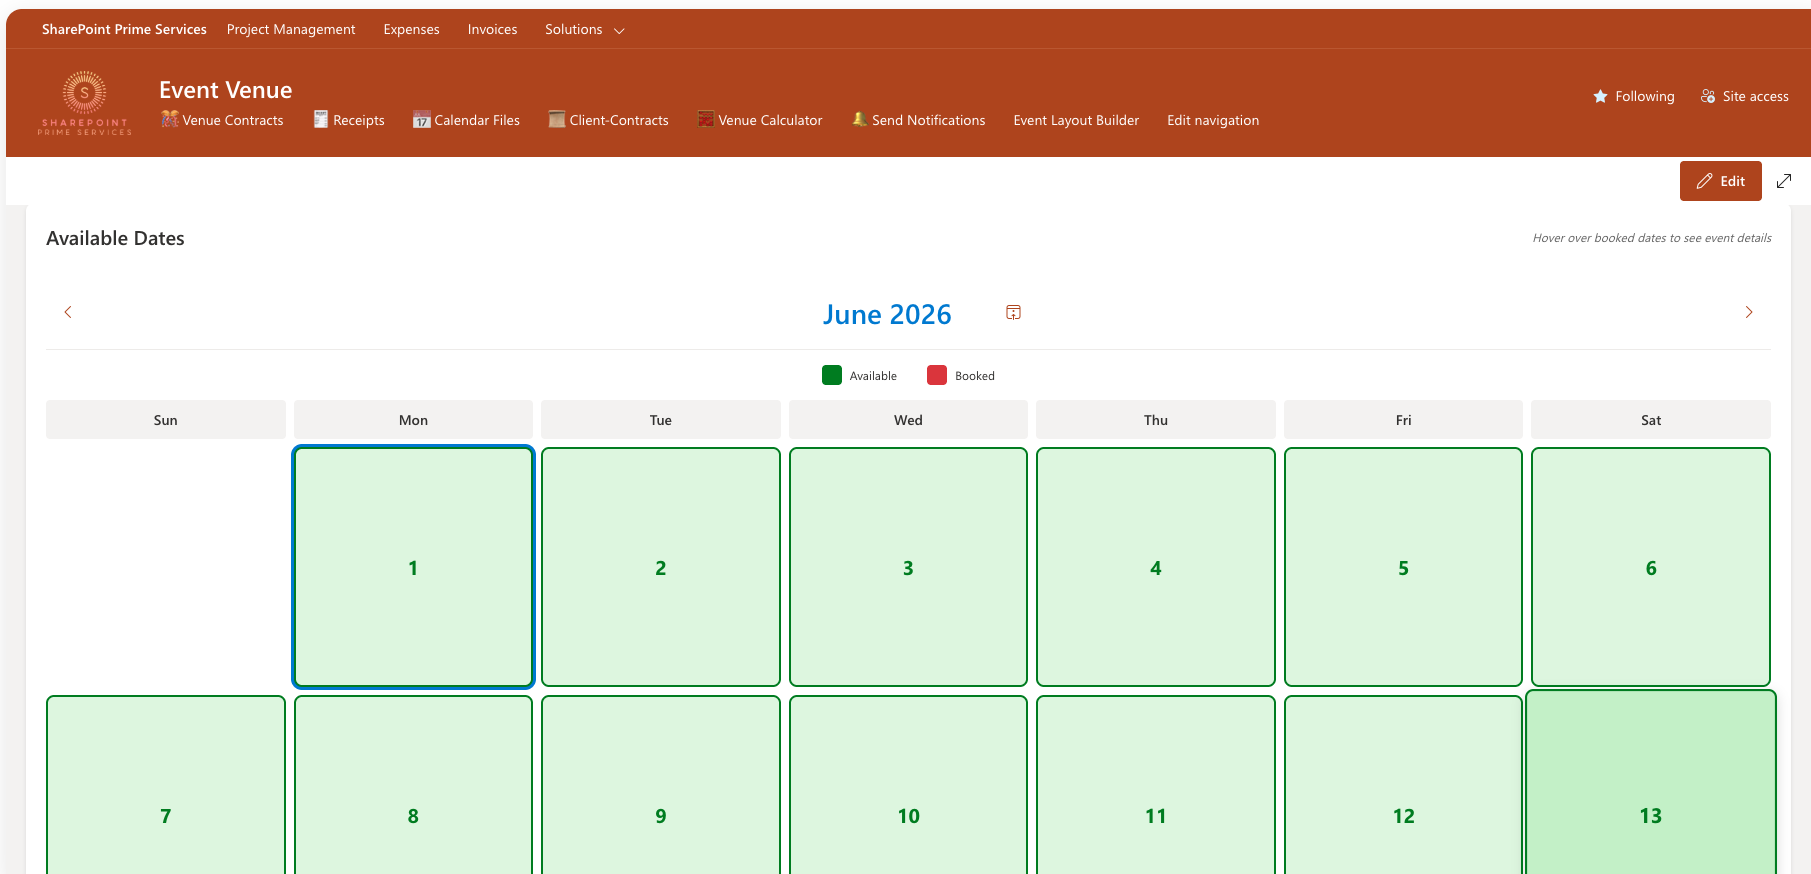The height and width of the screenshot is (874, 1811).
Task: Select June 11 date cell
Action: point(1156,785)
